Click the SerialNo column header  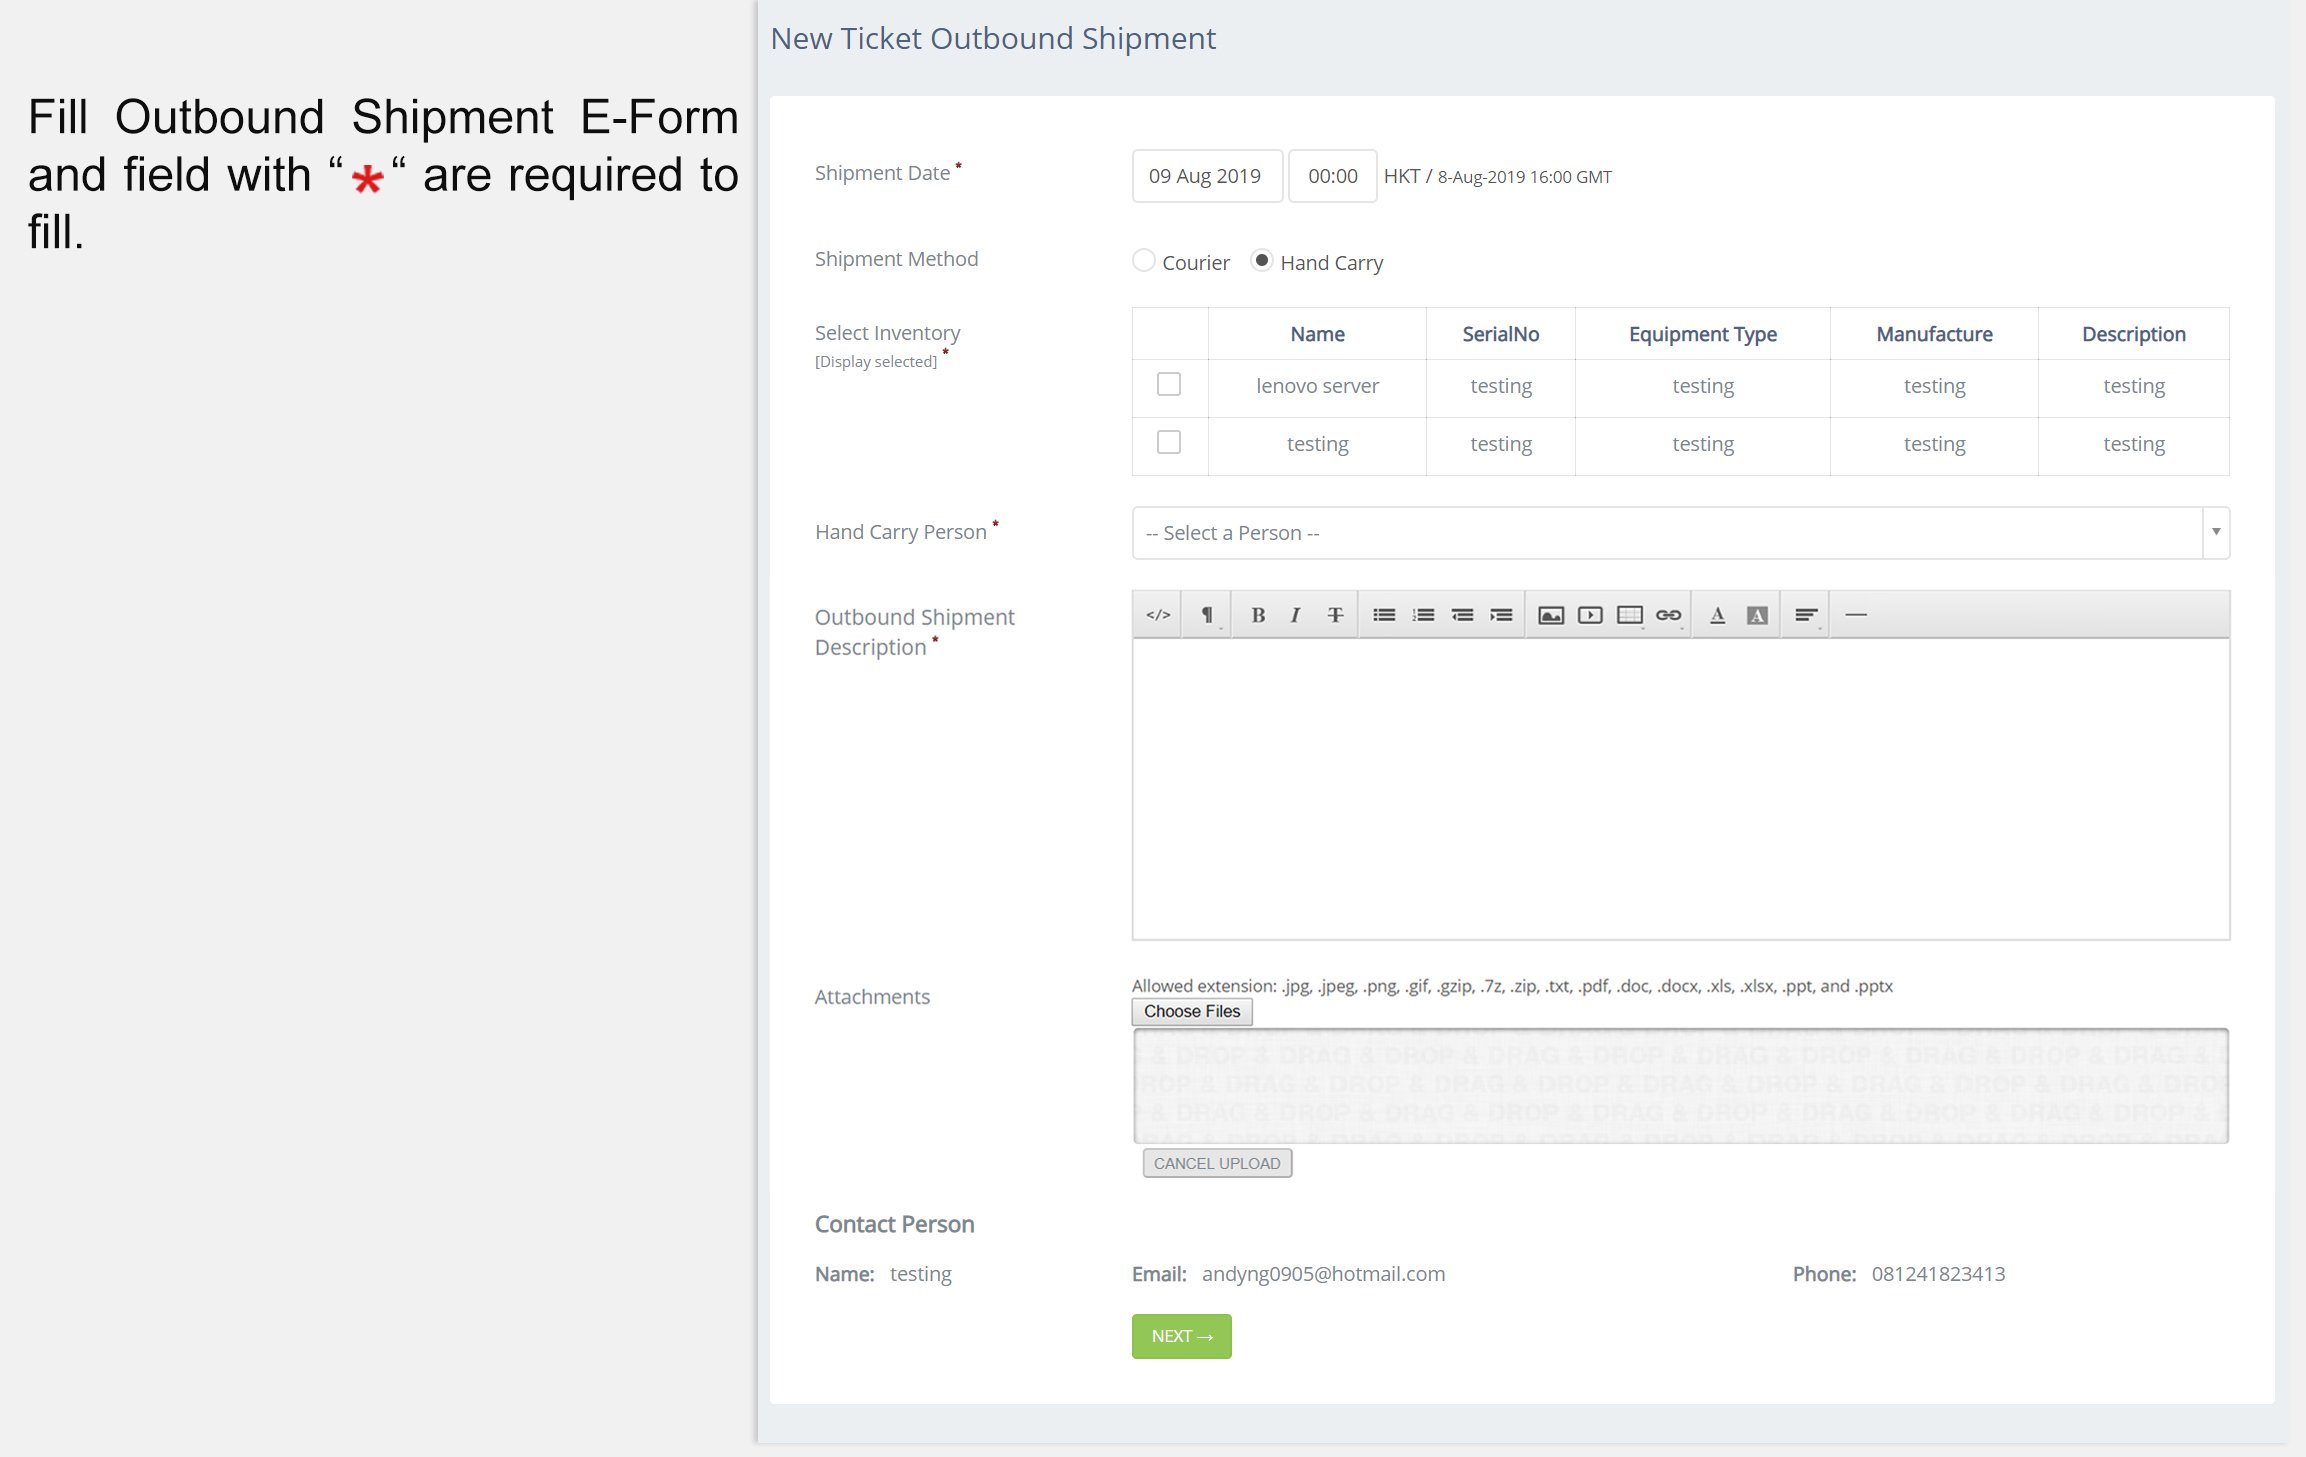[1500, 334]
